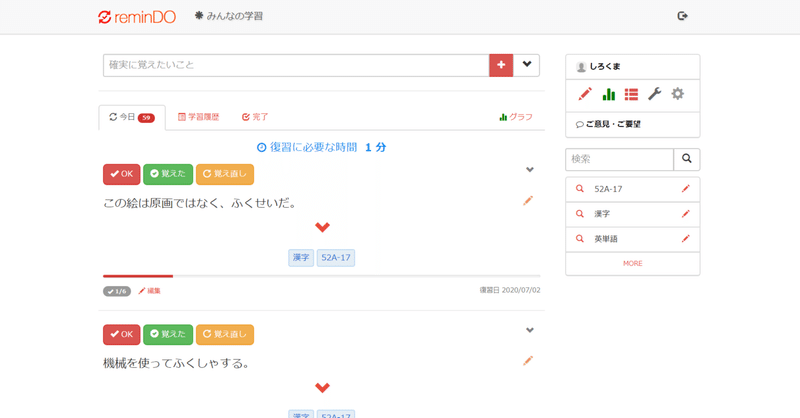Open the グラフ link
800x418 pixels.
516,117
